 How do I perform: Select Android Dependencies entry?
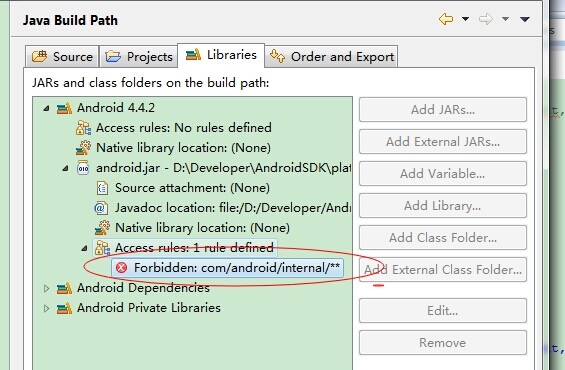[143, 288]
